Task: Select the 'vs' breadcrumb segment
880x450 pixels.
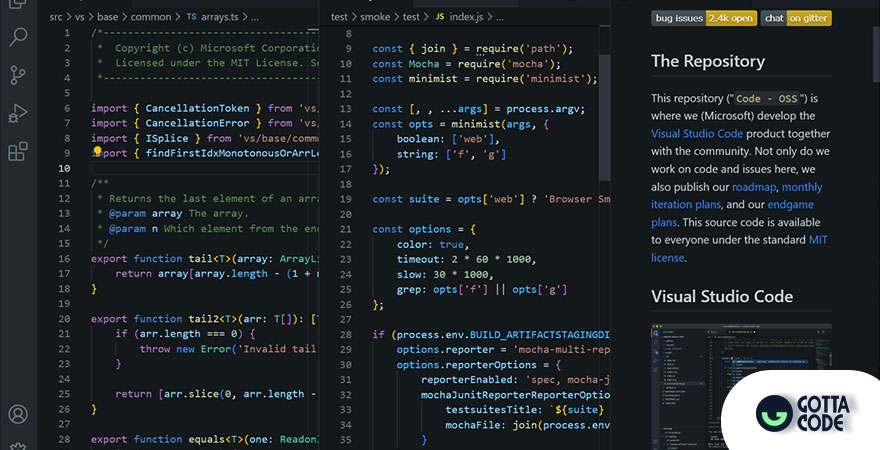Action: coord(80,17)
